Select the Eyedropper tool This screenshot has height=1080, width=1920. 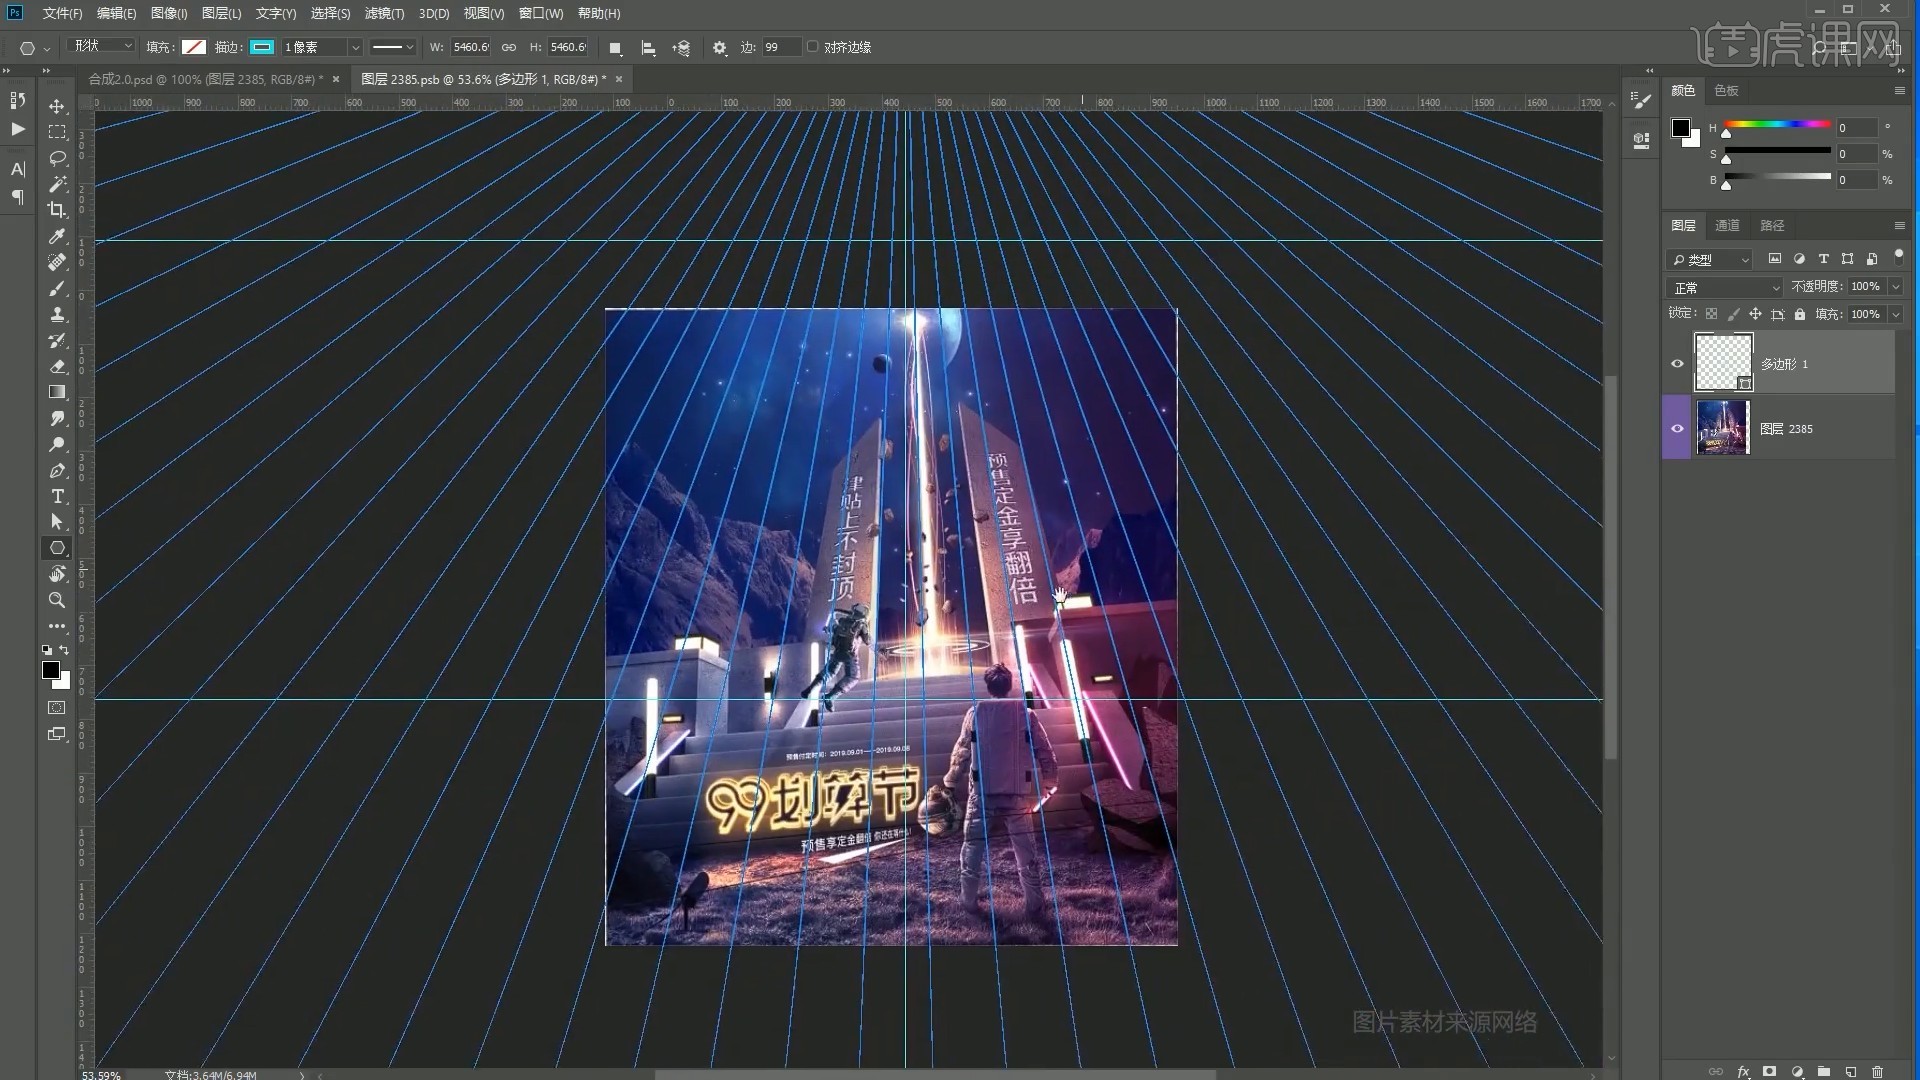coord(57,236)
